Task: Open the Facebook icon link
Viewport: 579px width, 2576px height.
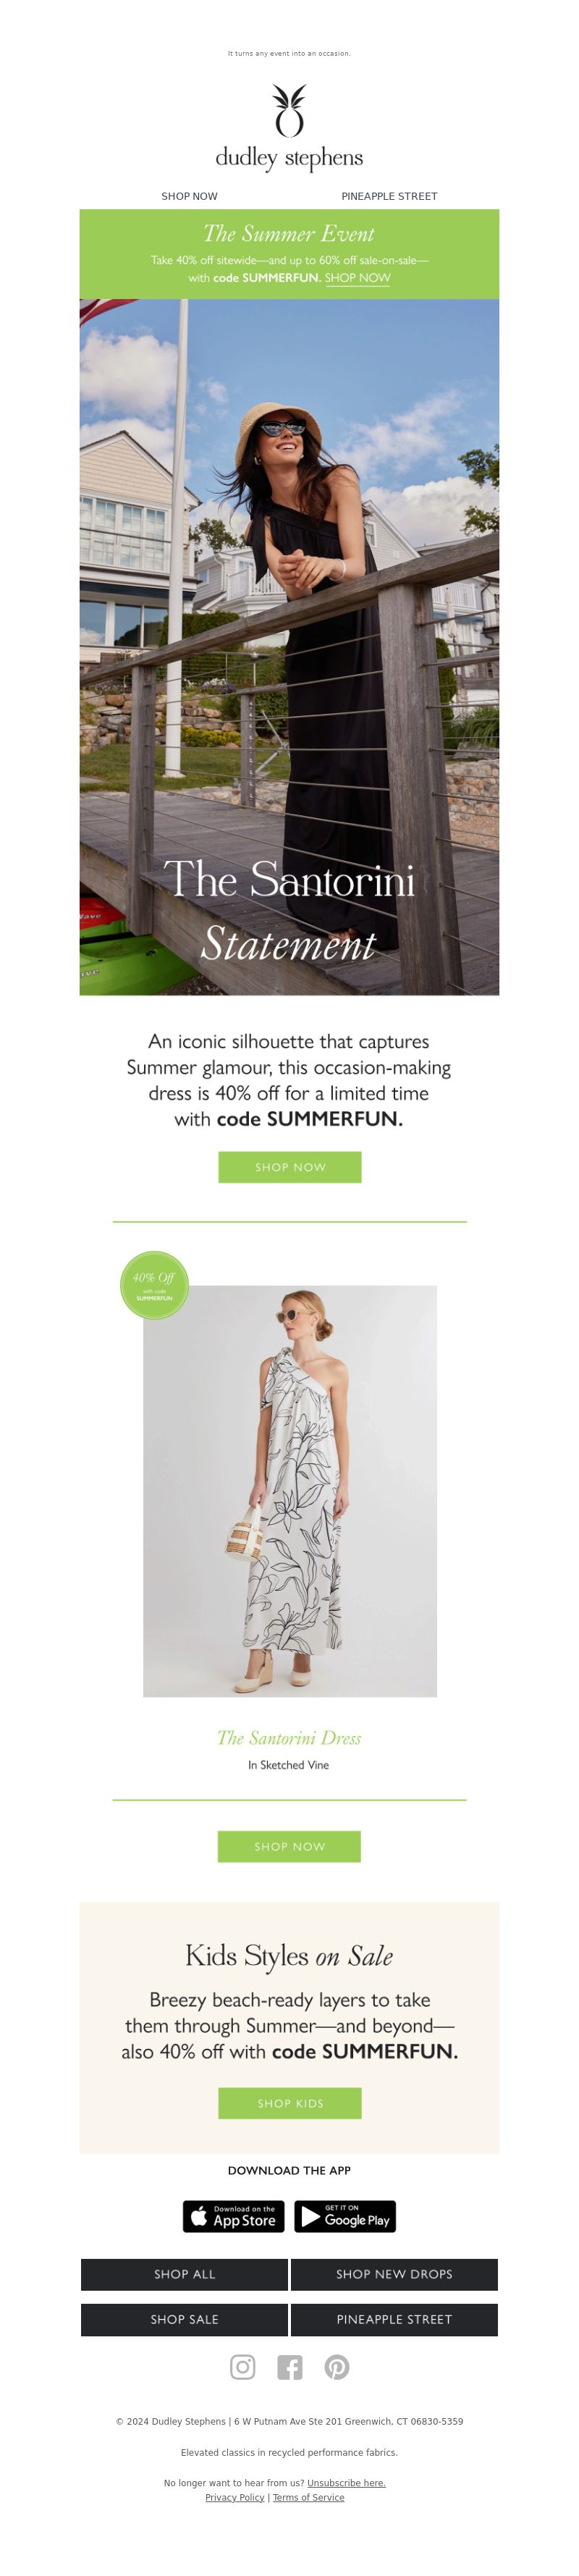Action: [x=289, y=2366]
